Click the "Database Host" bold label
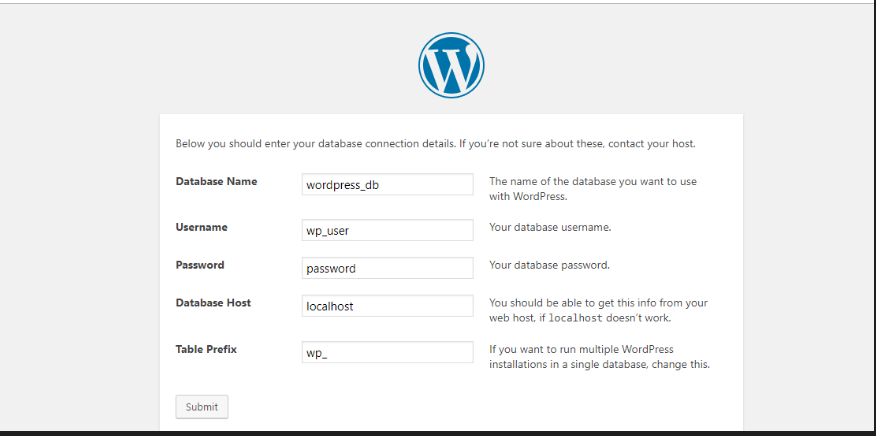This screenshot has width=876, height=436. (x=213, y=303)
